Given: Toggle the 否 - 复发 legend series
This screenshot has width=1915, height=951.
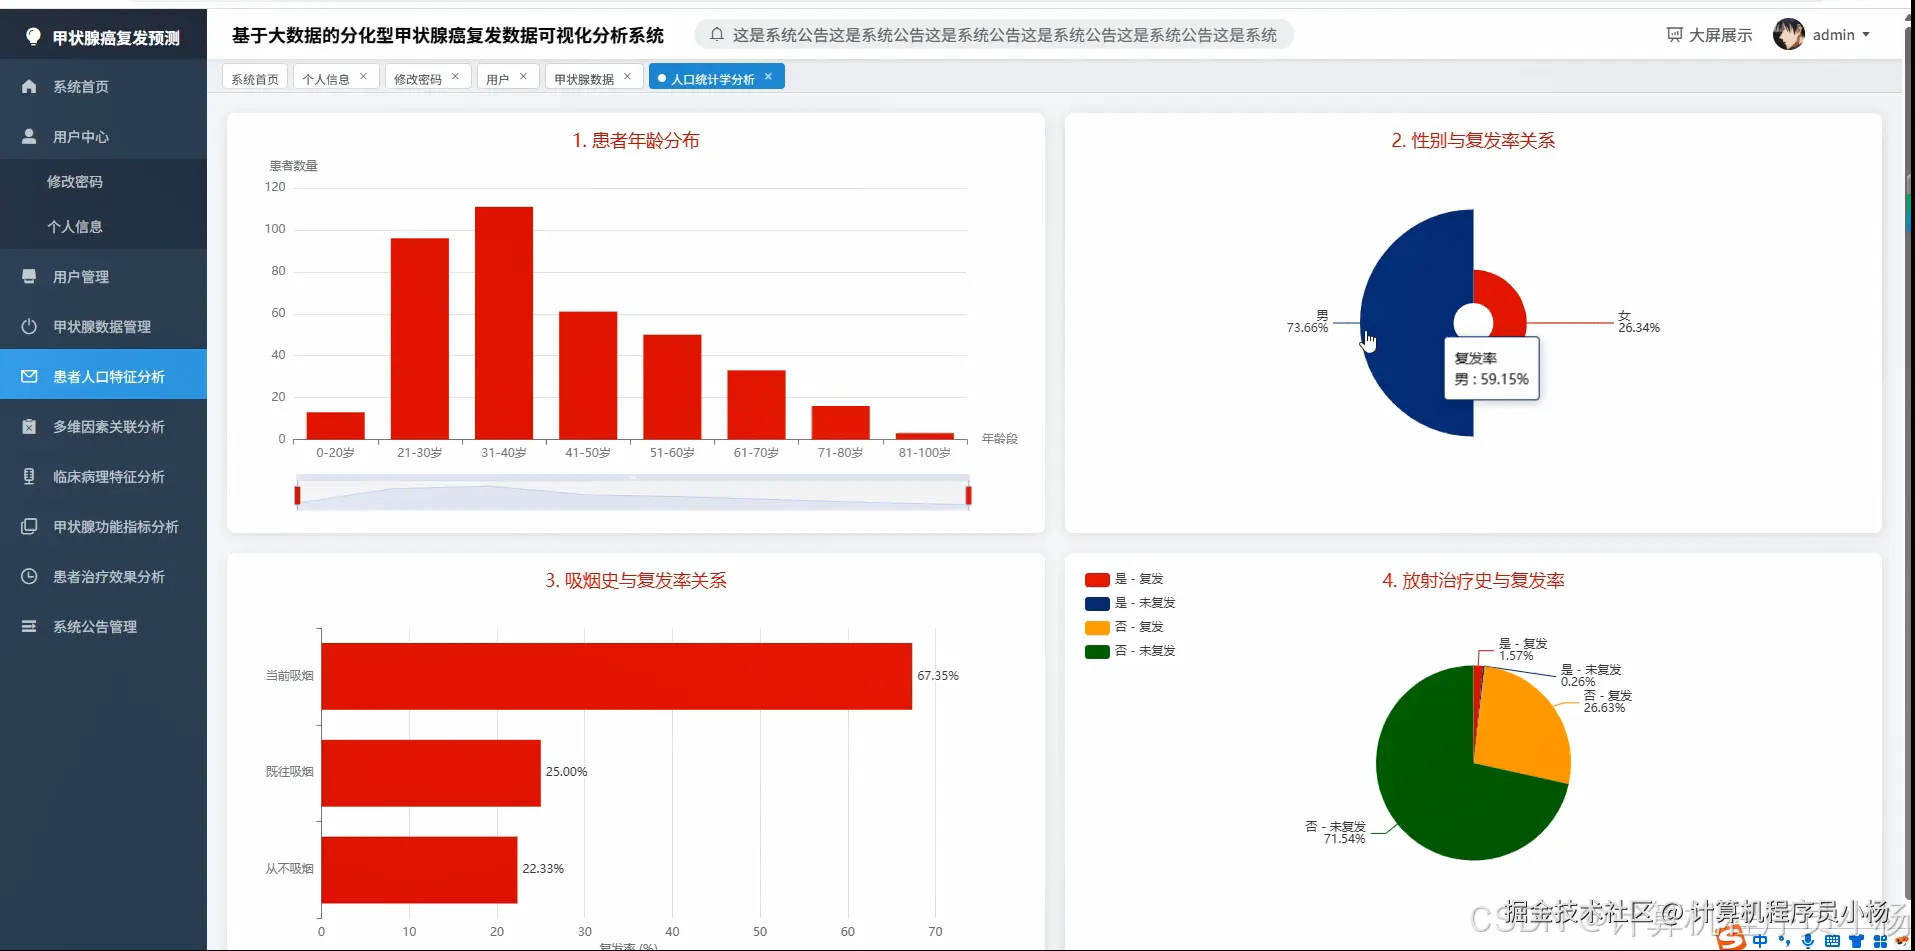Looking at the screenshot, I should [x=1124, y=627].
